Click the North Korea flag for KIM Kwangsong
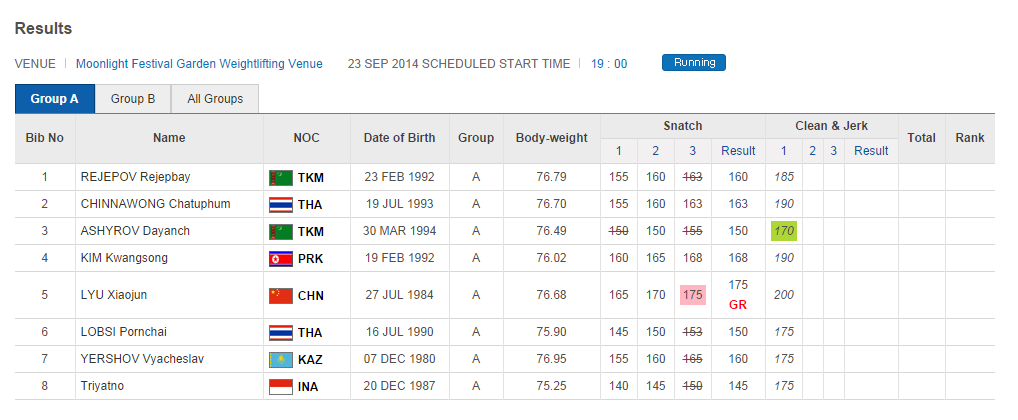1018x420 pixels. pos(280,258)
